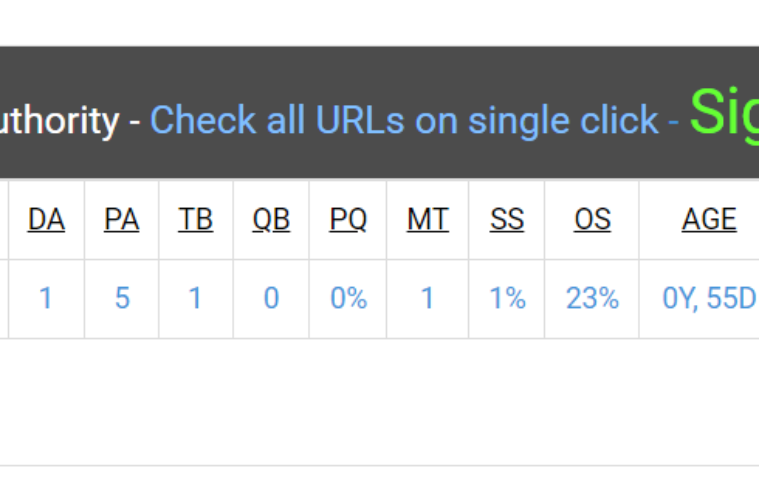Image resolution: width=759 pixels, height=485 pixels.
Task: Open the PQ value 0% link
Action: pos(349,298)
